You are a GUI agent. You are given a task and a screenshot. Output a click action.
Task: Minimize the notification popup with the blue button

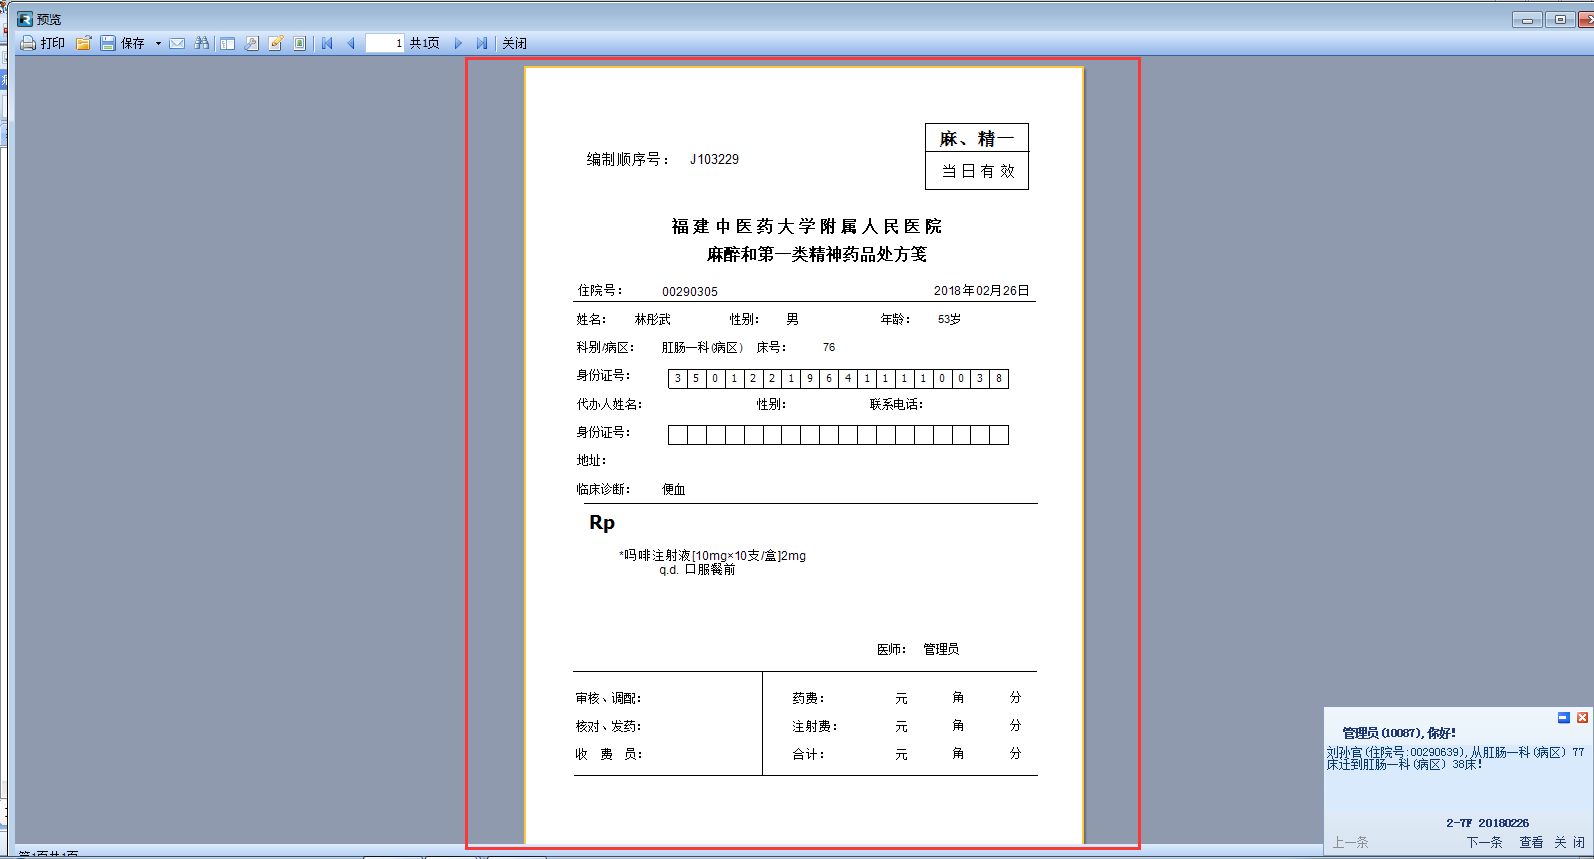1564,718
